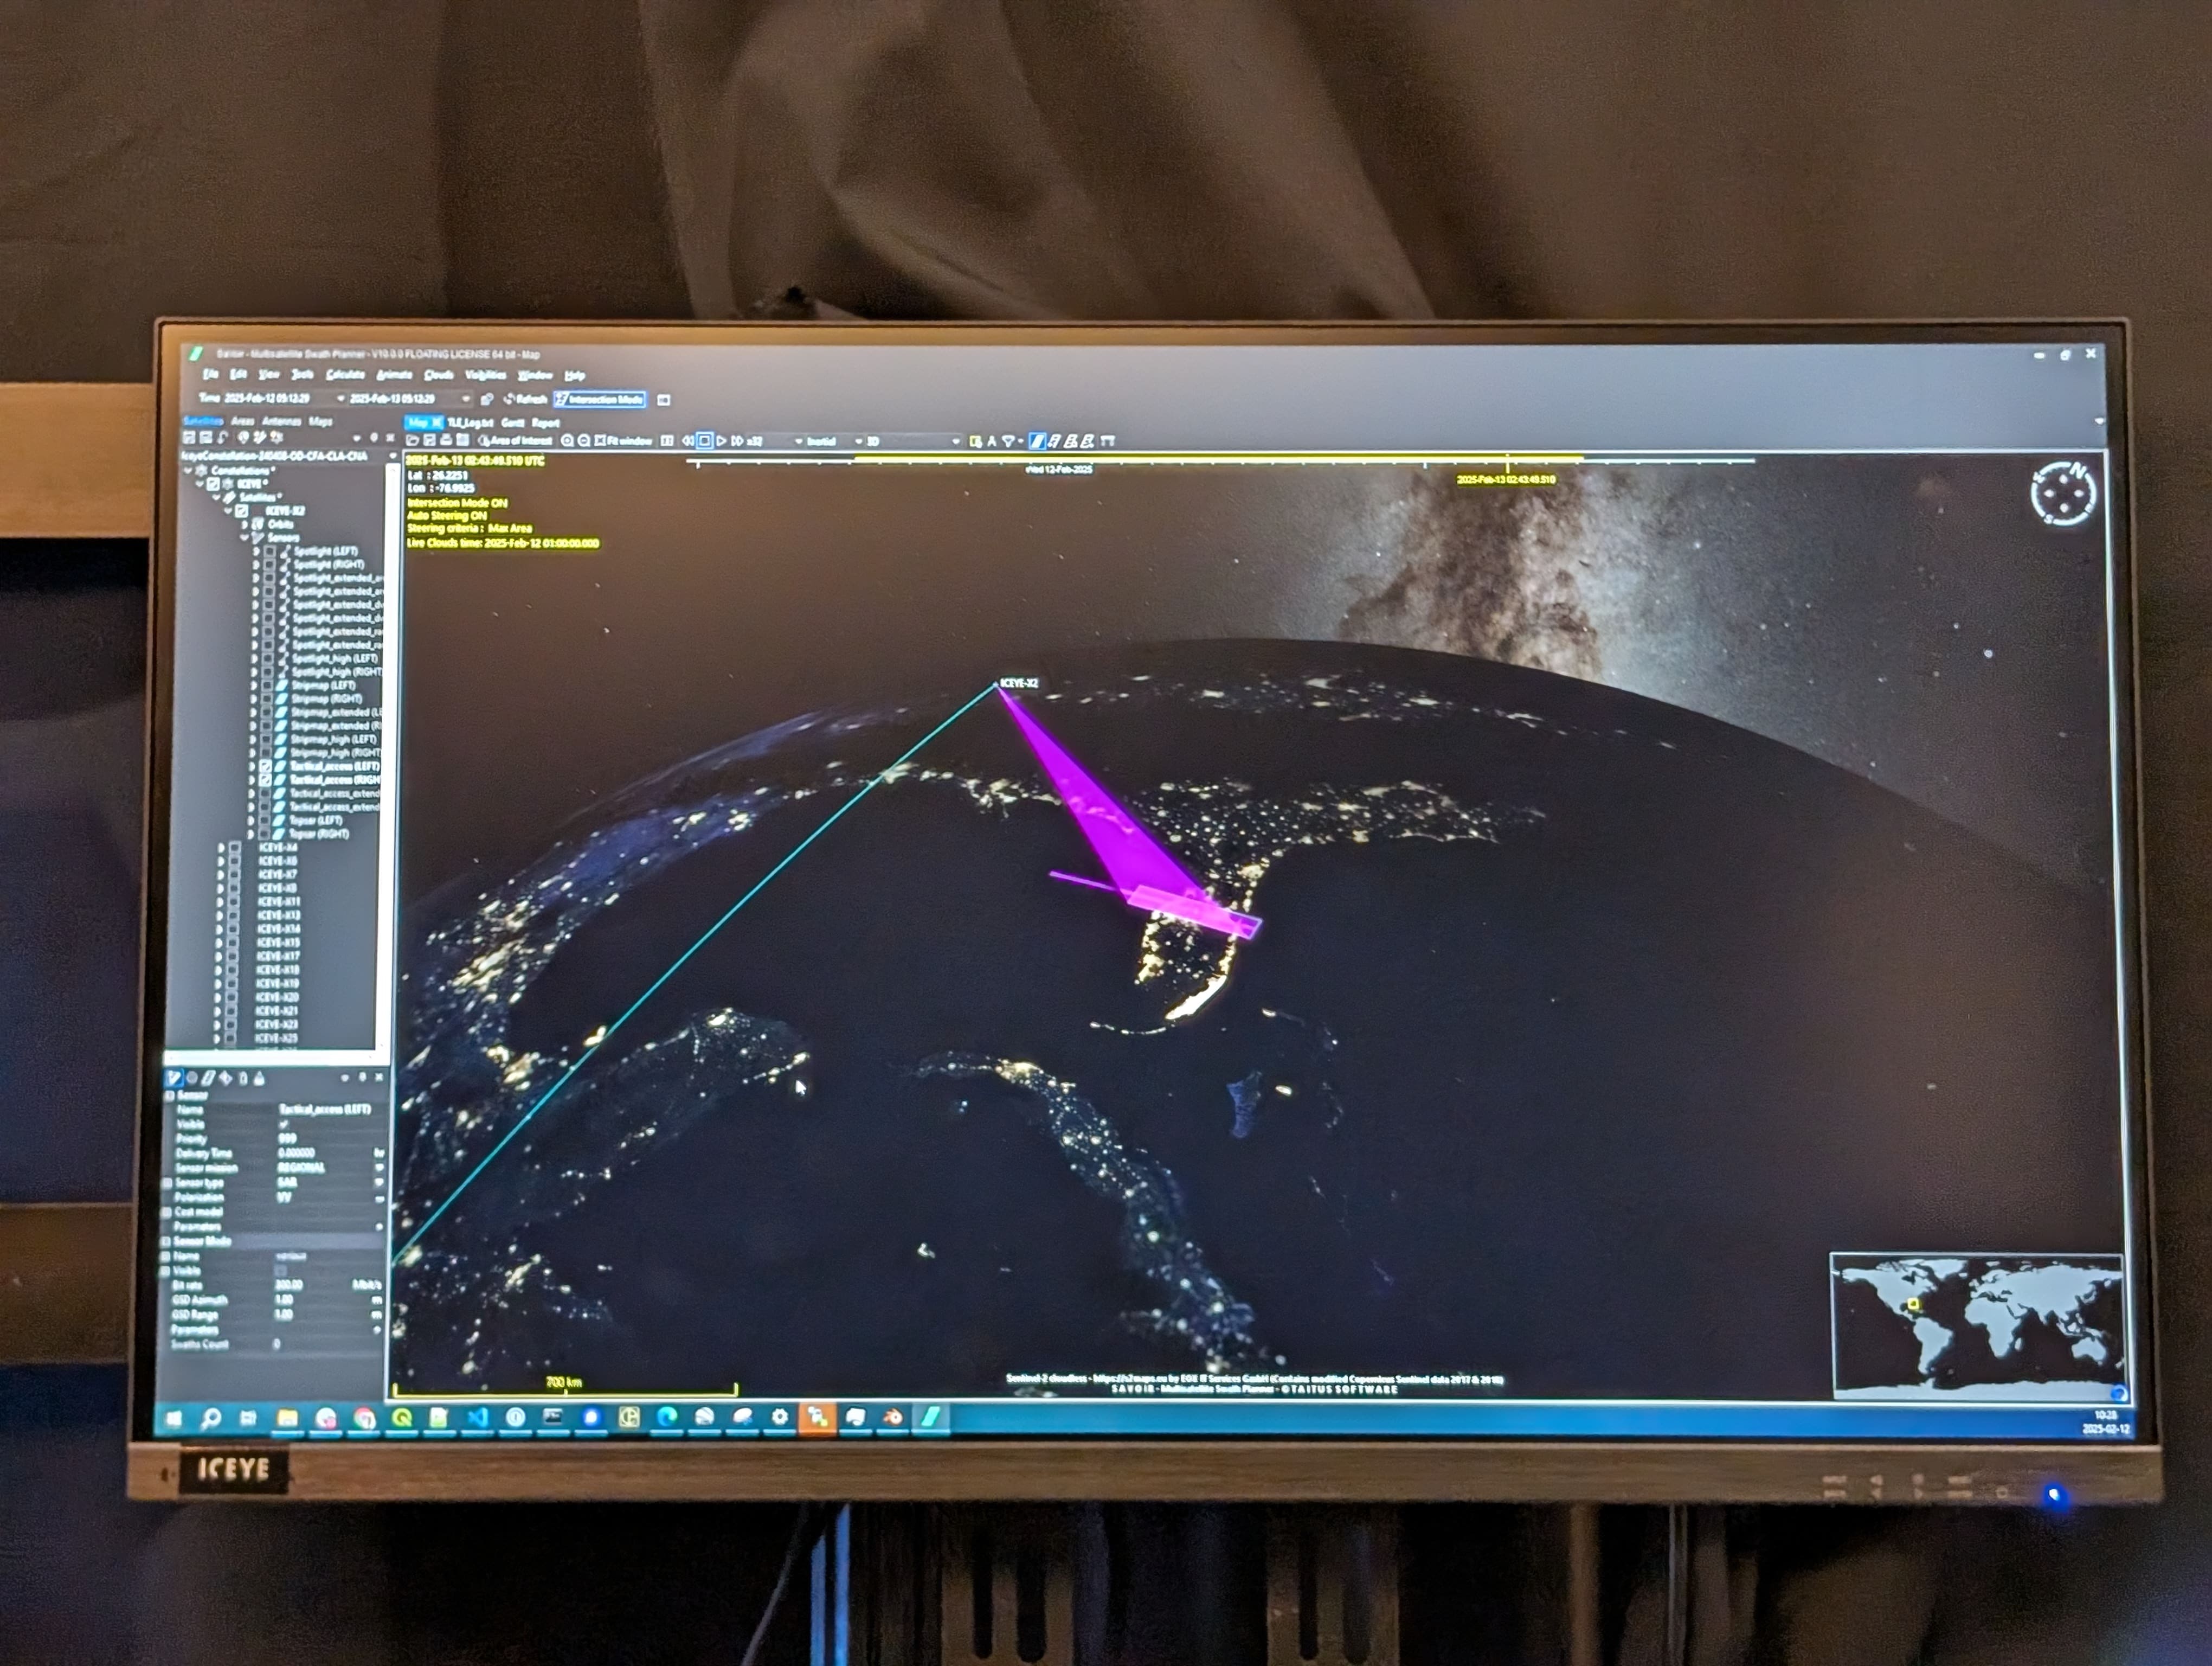Open File Explorer from the taskbar
2212x1666 pixels.
pyautogui.click(x=288, y=1417)
